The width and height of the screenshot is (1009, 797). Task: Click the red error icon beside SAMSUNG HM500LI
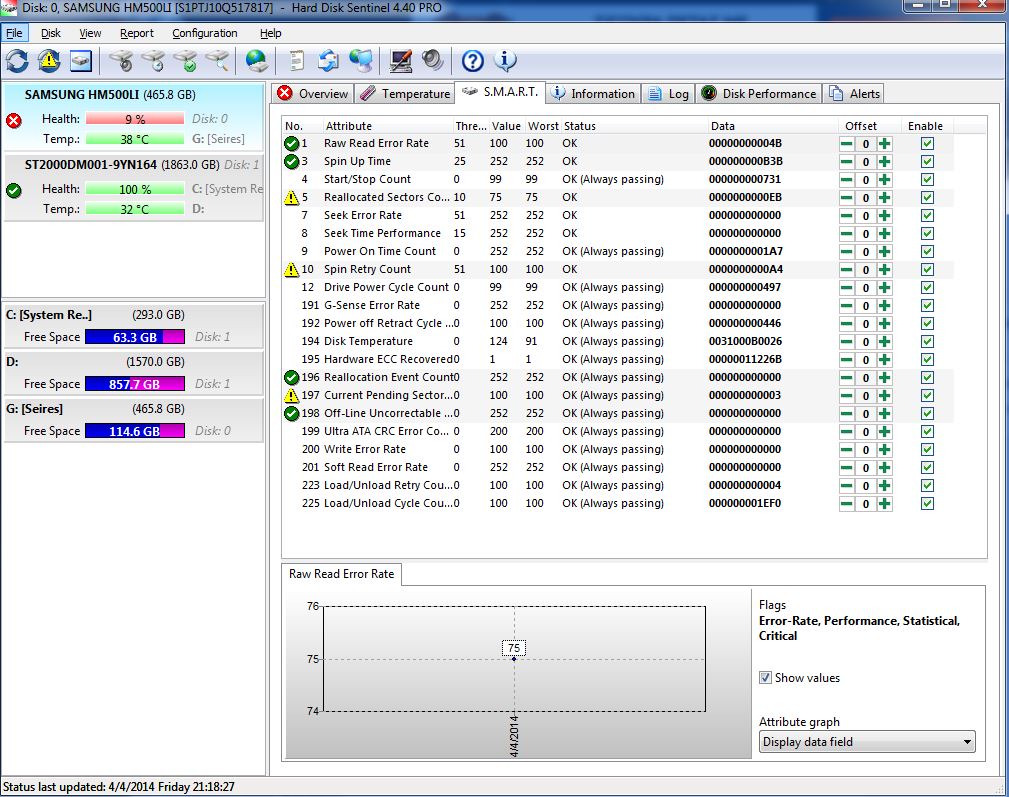pyautogui.click(x=14, y=120)
